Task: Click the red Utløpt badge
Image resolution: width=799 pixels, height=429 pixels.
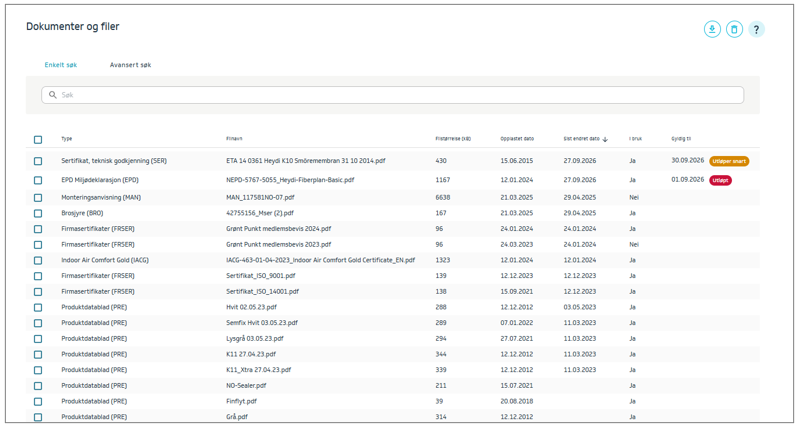Action: 721,180
